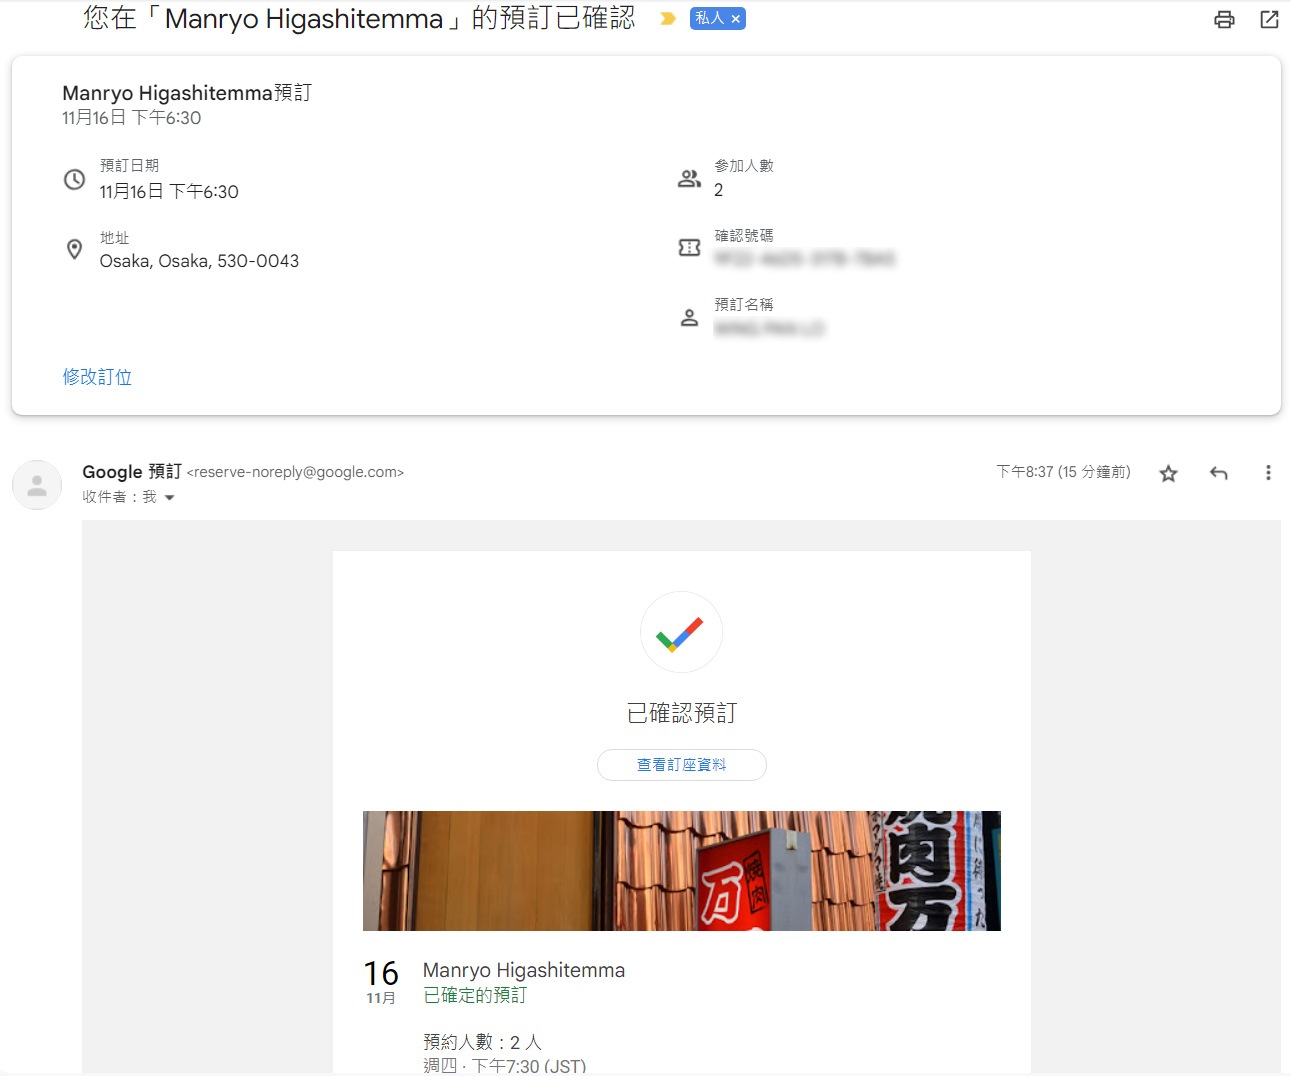Select the sender name Google 預訂

[x=132, y=472]
